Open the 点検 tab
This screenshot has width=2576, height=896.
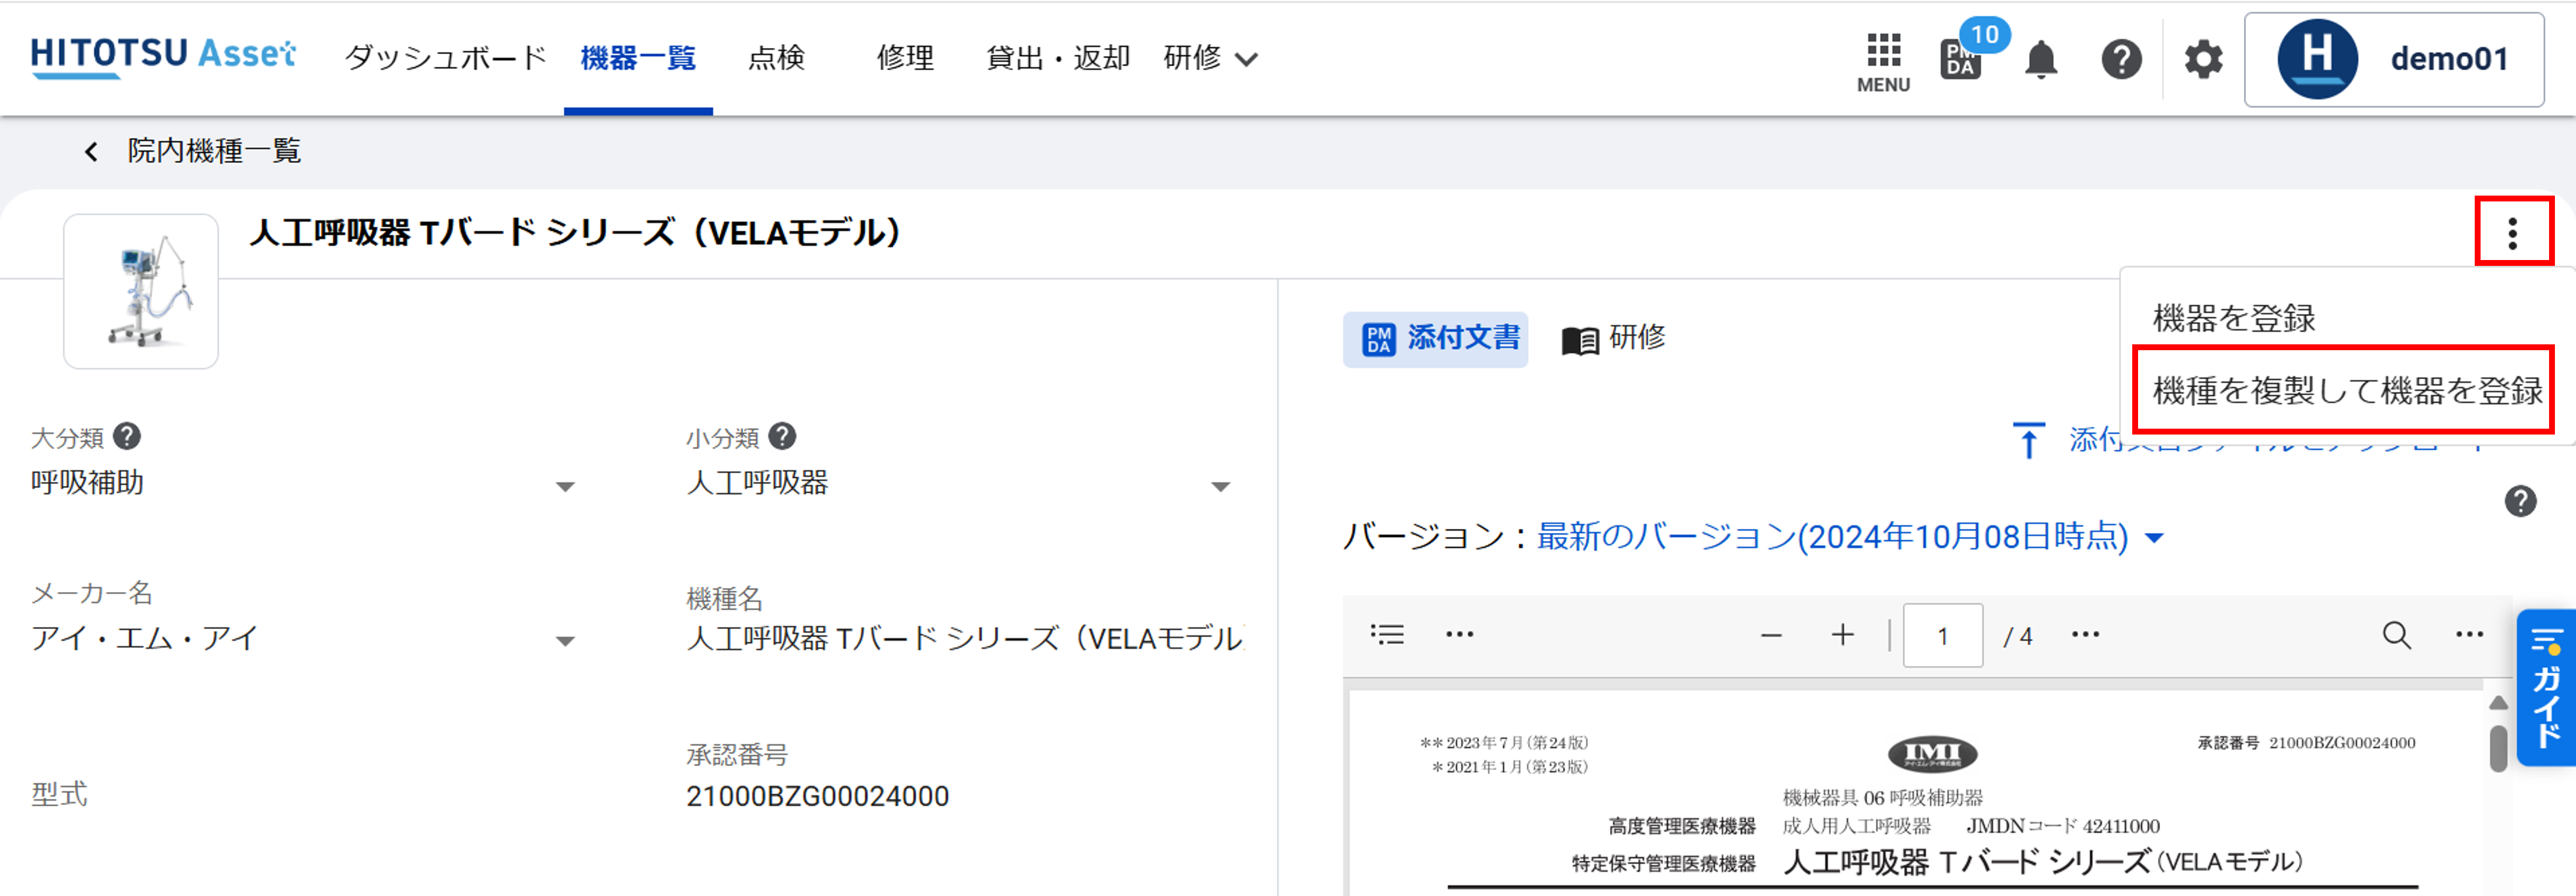tap(776, 58)
